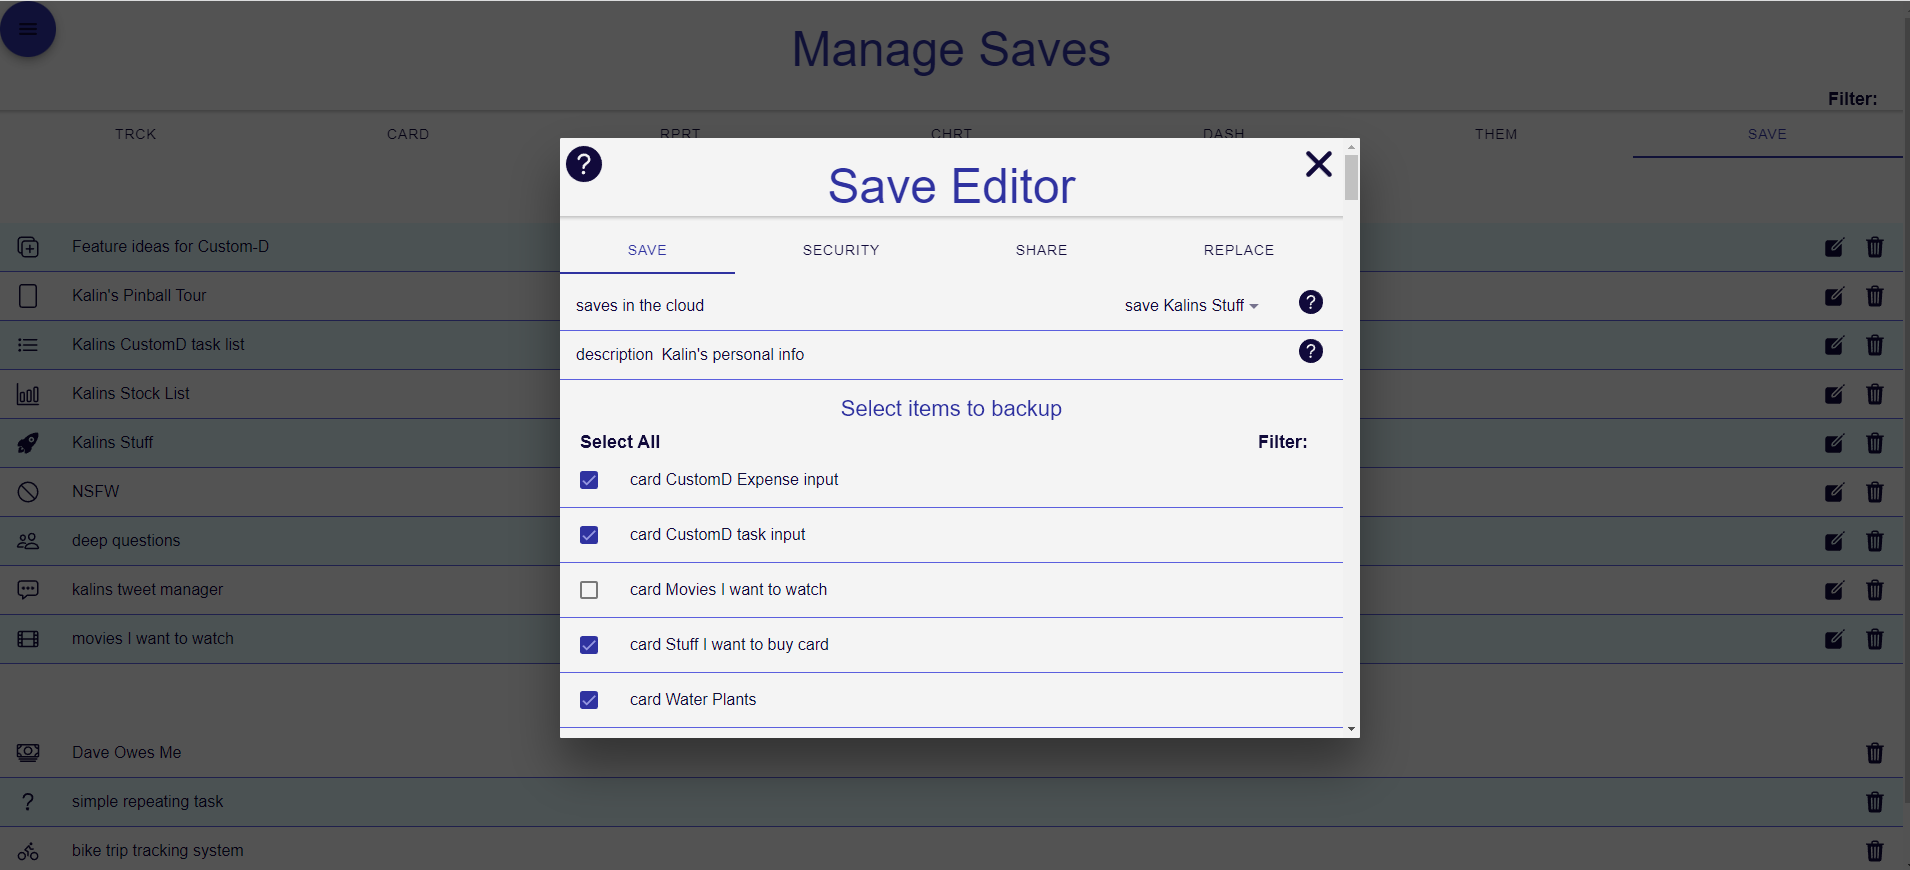Delete the Dave Owes Me save

click(x=1875, y=753)
